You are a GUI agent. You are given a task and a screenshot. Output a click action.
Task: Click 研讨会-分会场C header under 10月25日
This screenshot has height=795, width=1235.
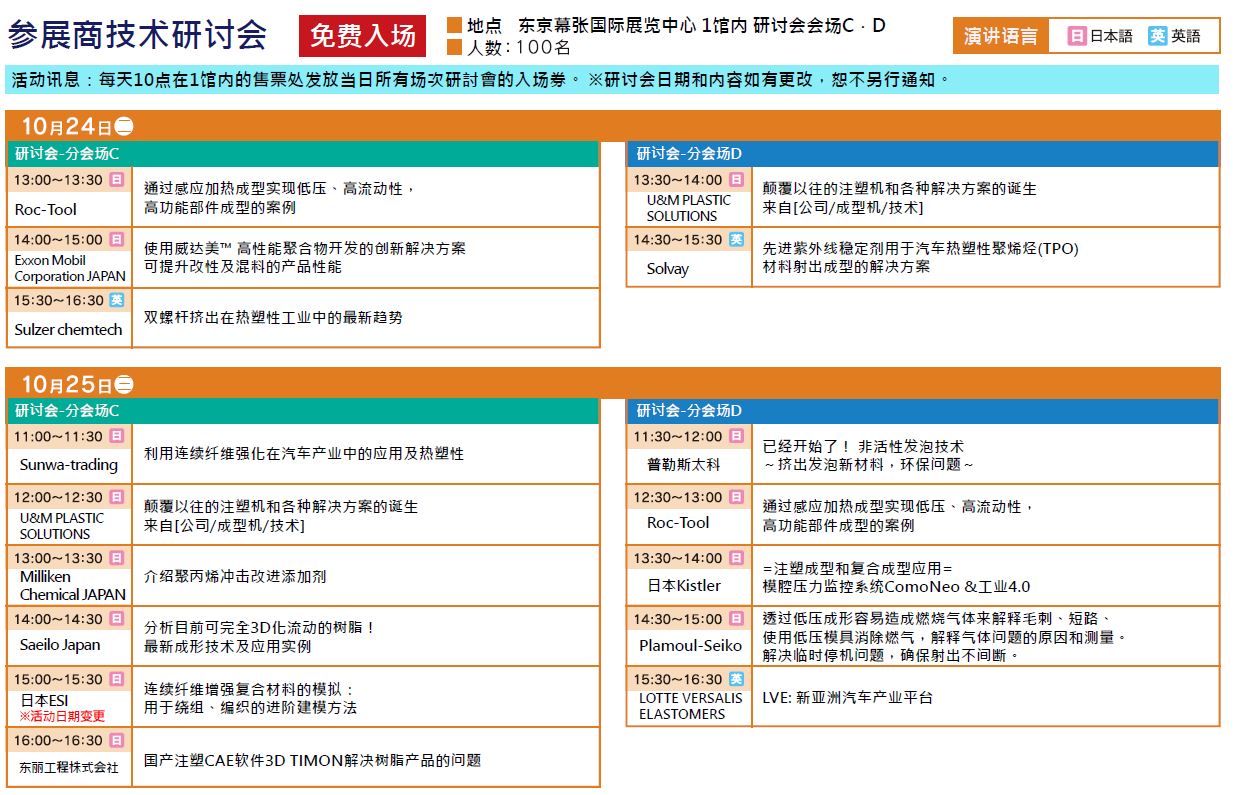click(304, 410)
